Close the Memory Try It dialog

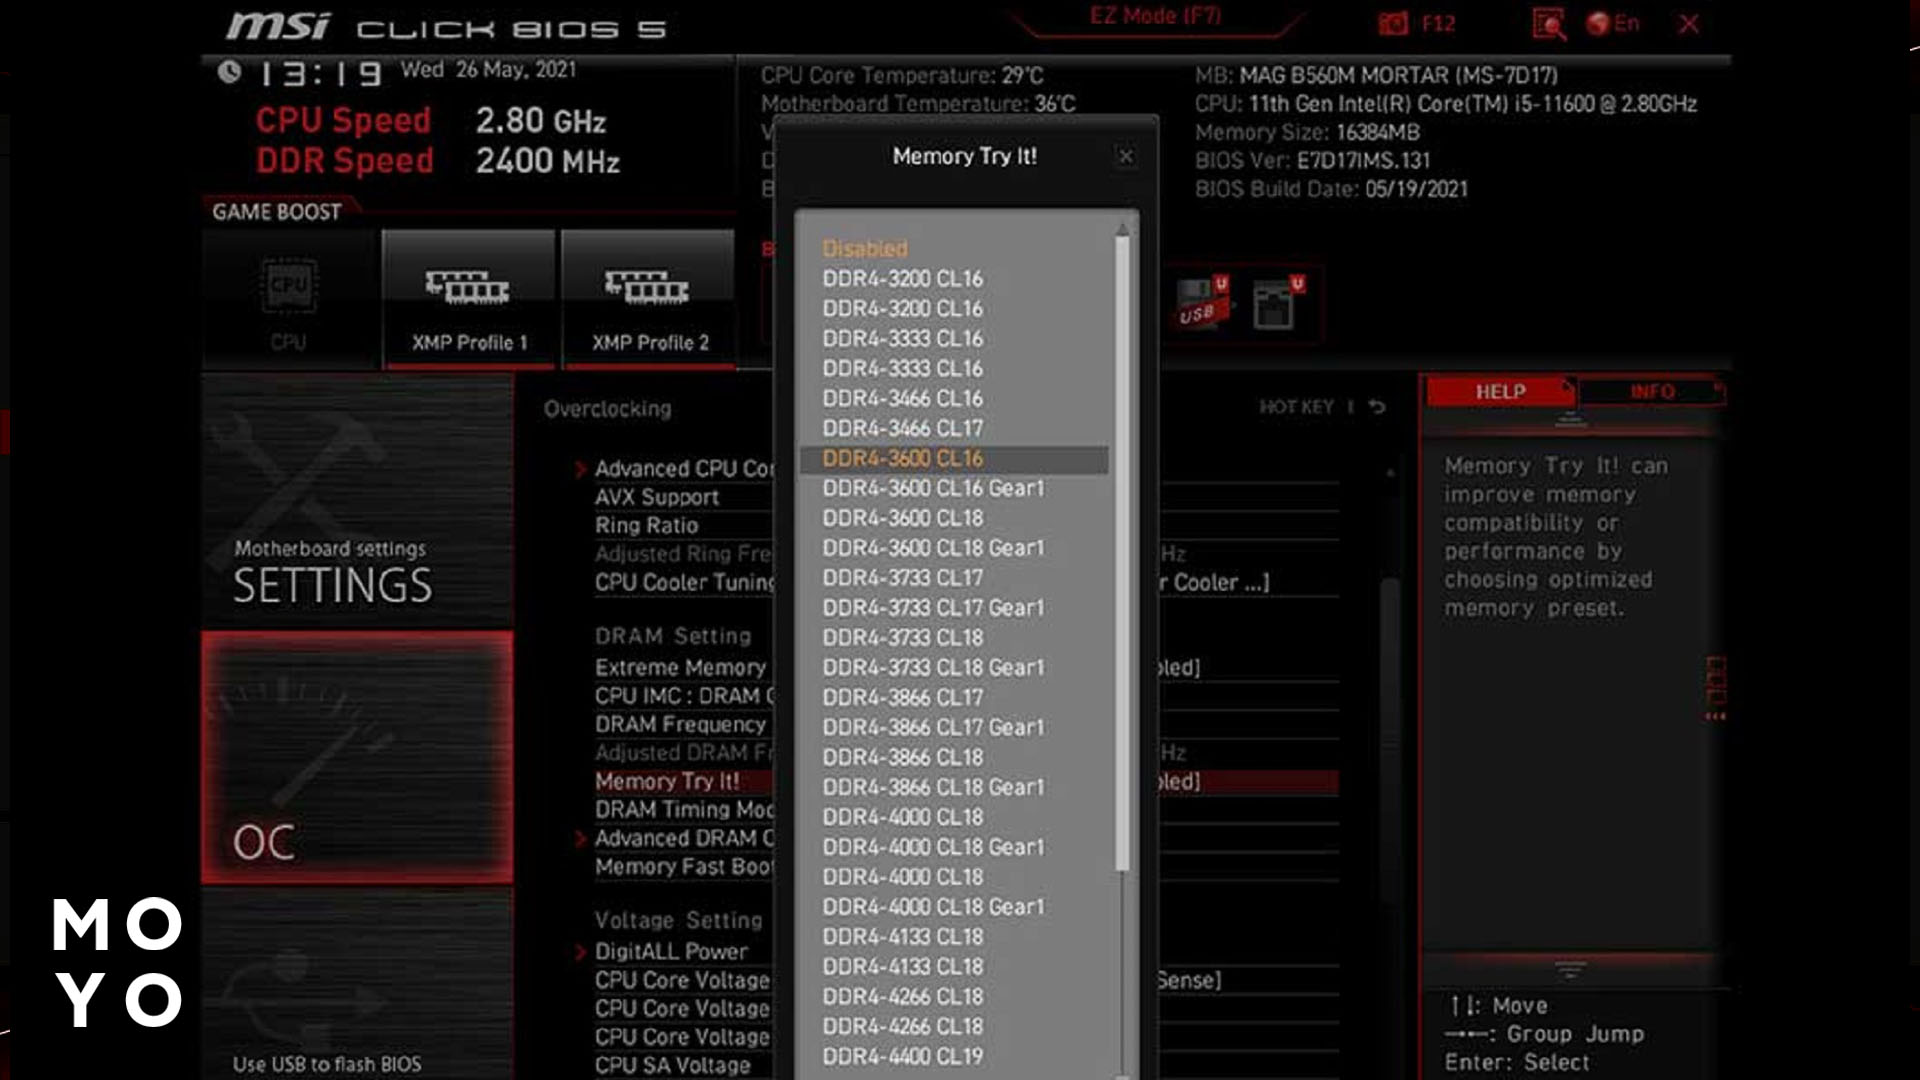(1125, 154)
